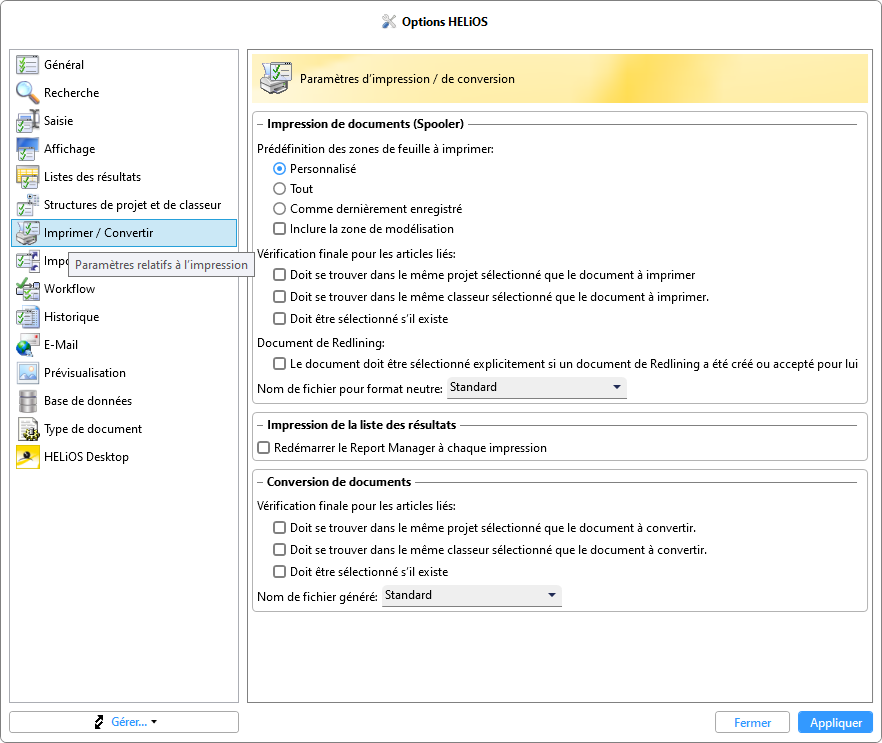Viewport: 882px width, 743px height.
Task: Open Nom de fichier généré dropdown
Action: click(471, 596)
